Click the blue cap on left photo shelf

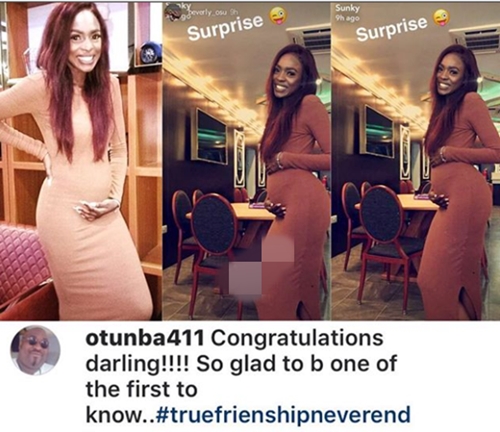(150, 50)
